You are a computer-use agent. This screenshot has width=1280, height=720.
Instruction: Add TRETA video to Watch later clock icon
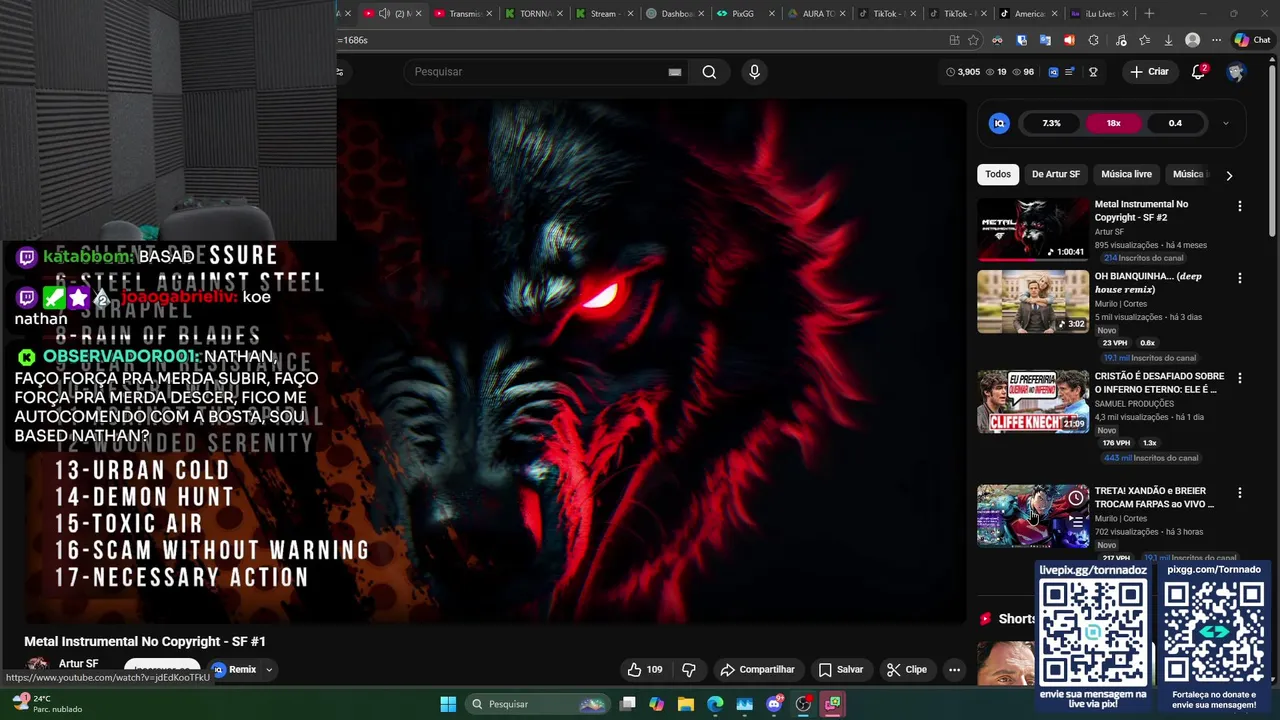(x=1076, y=497)
